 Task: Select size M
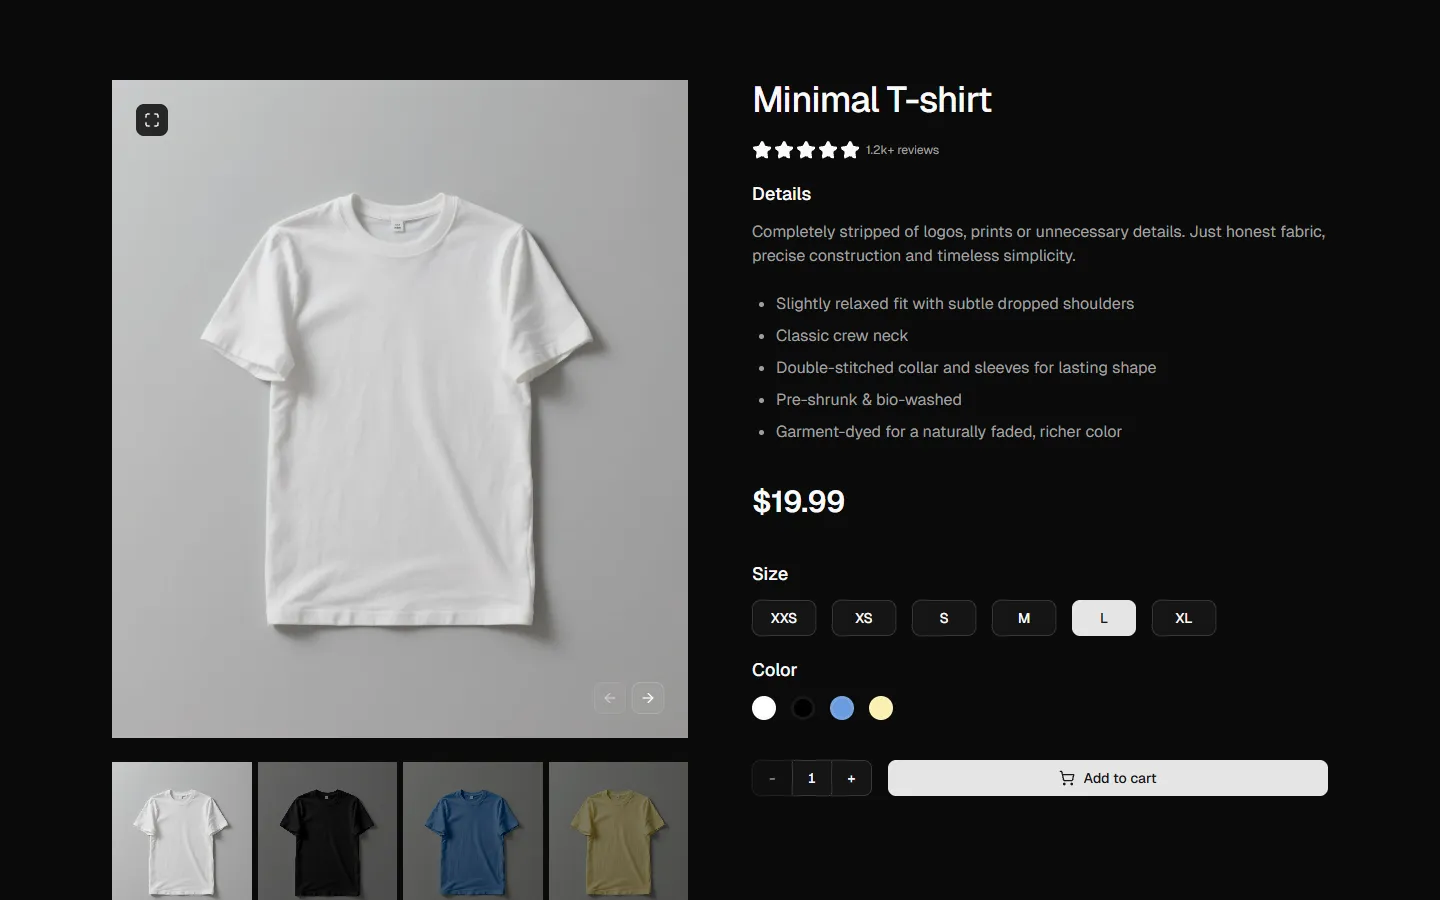[x=1023, y=618]
